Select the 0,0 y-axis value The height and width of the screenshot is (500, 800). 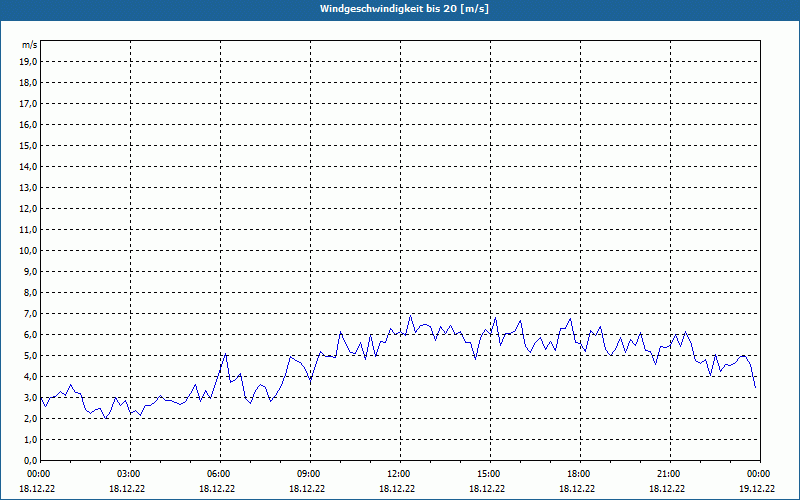pyautogui.click(x=30, y=461)
